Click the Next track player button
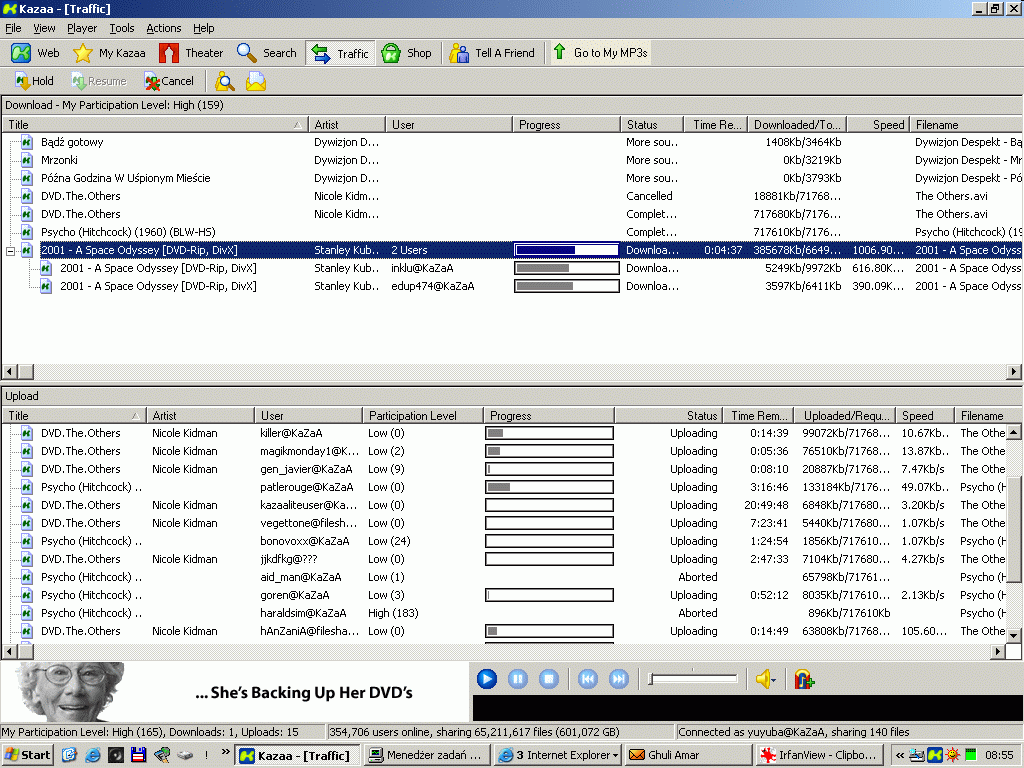 [618, 679]
